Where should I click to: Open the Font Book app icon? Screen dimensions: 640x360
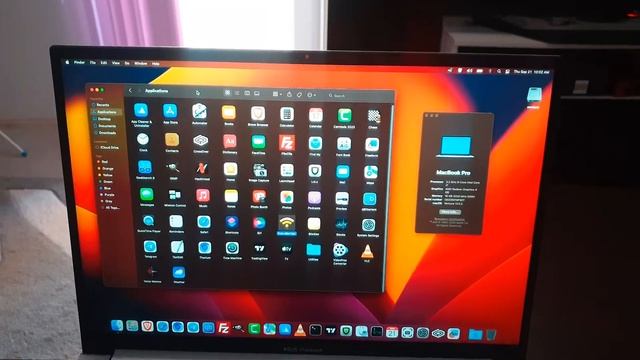click(344, 144)
